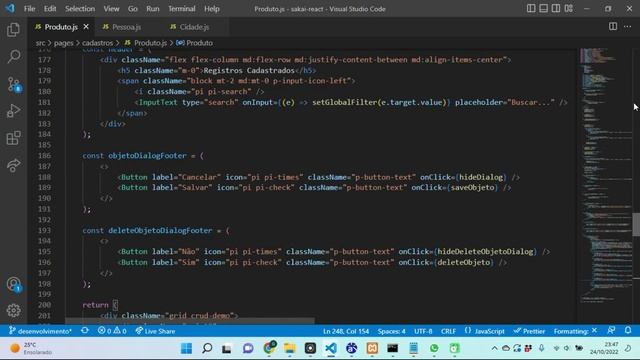Toggle the primary side bar layout
The height and width of the screenshot is (360, 640).
pos(531,9)
